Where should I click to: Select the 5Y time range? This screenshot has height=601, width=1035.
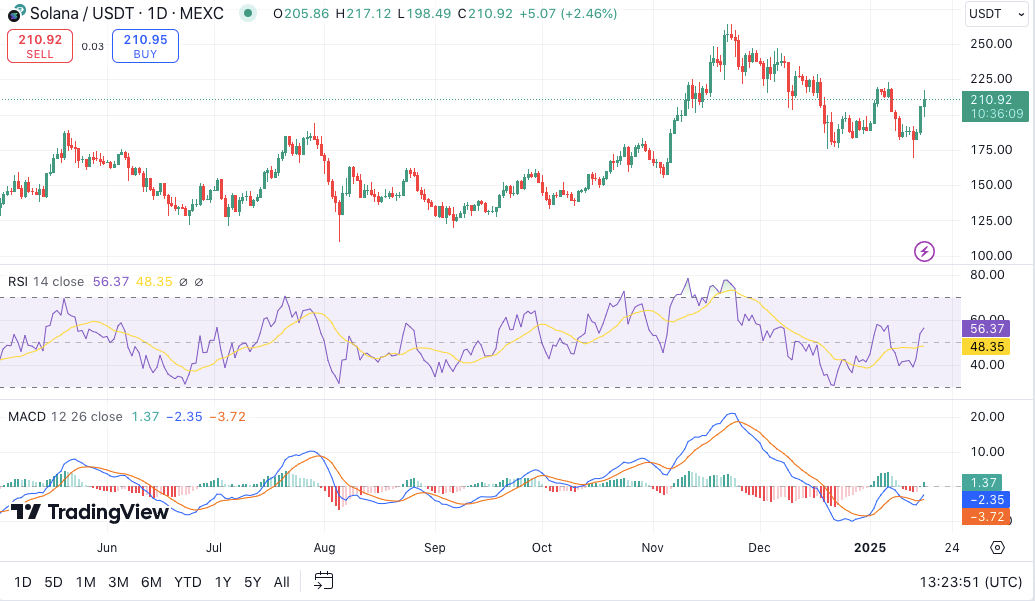tap(253, 582)
